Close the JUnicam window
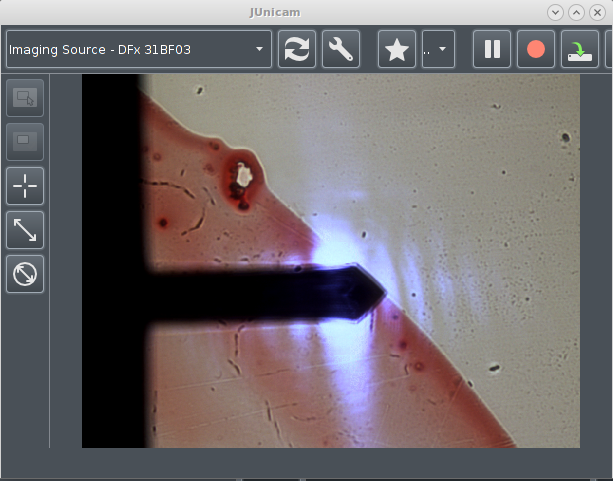Image resolution: width=613 pixels, height=481 pixels. pyautogui.click(x=597, y=13)
